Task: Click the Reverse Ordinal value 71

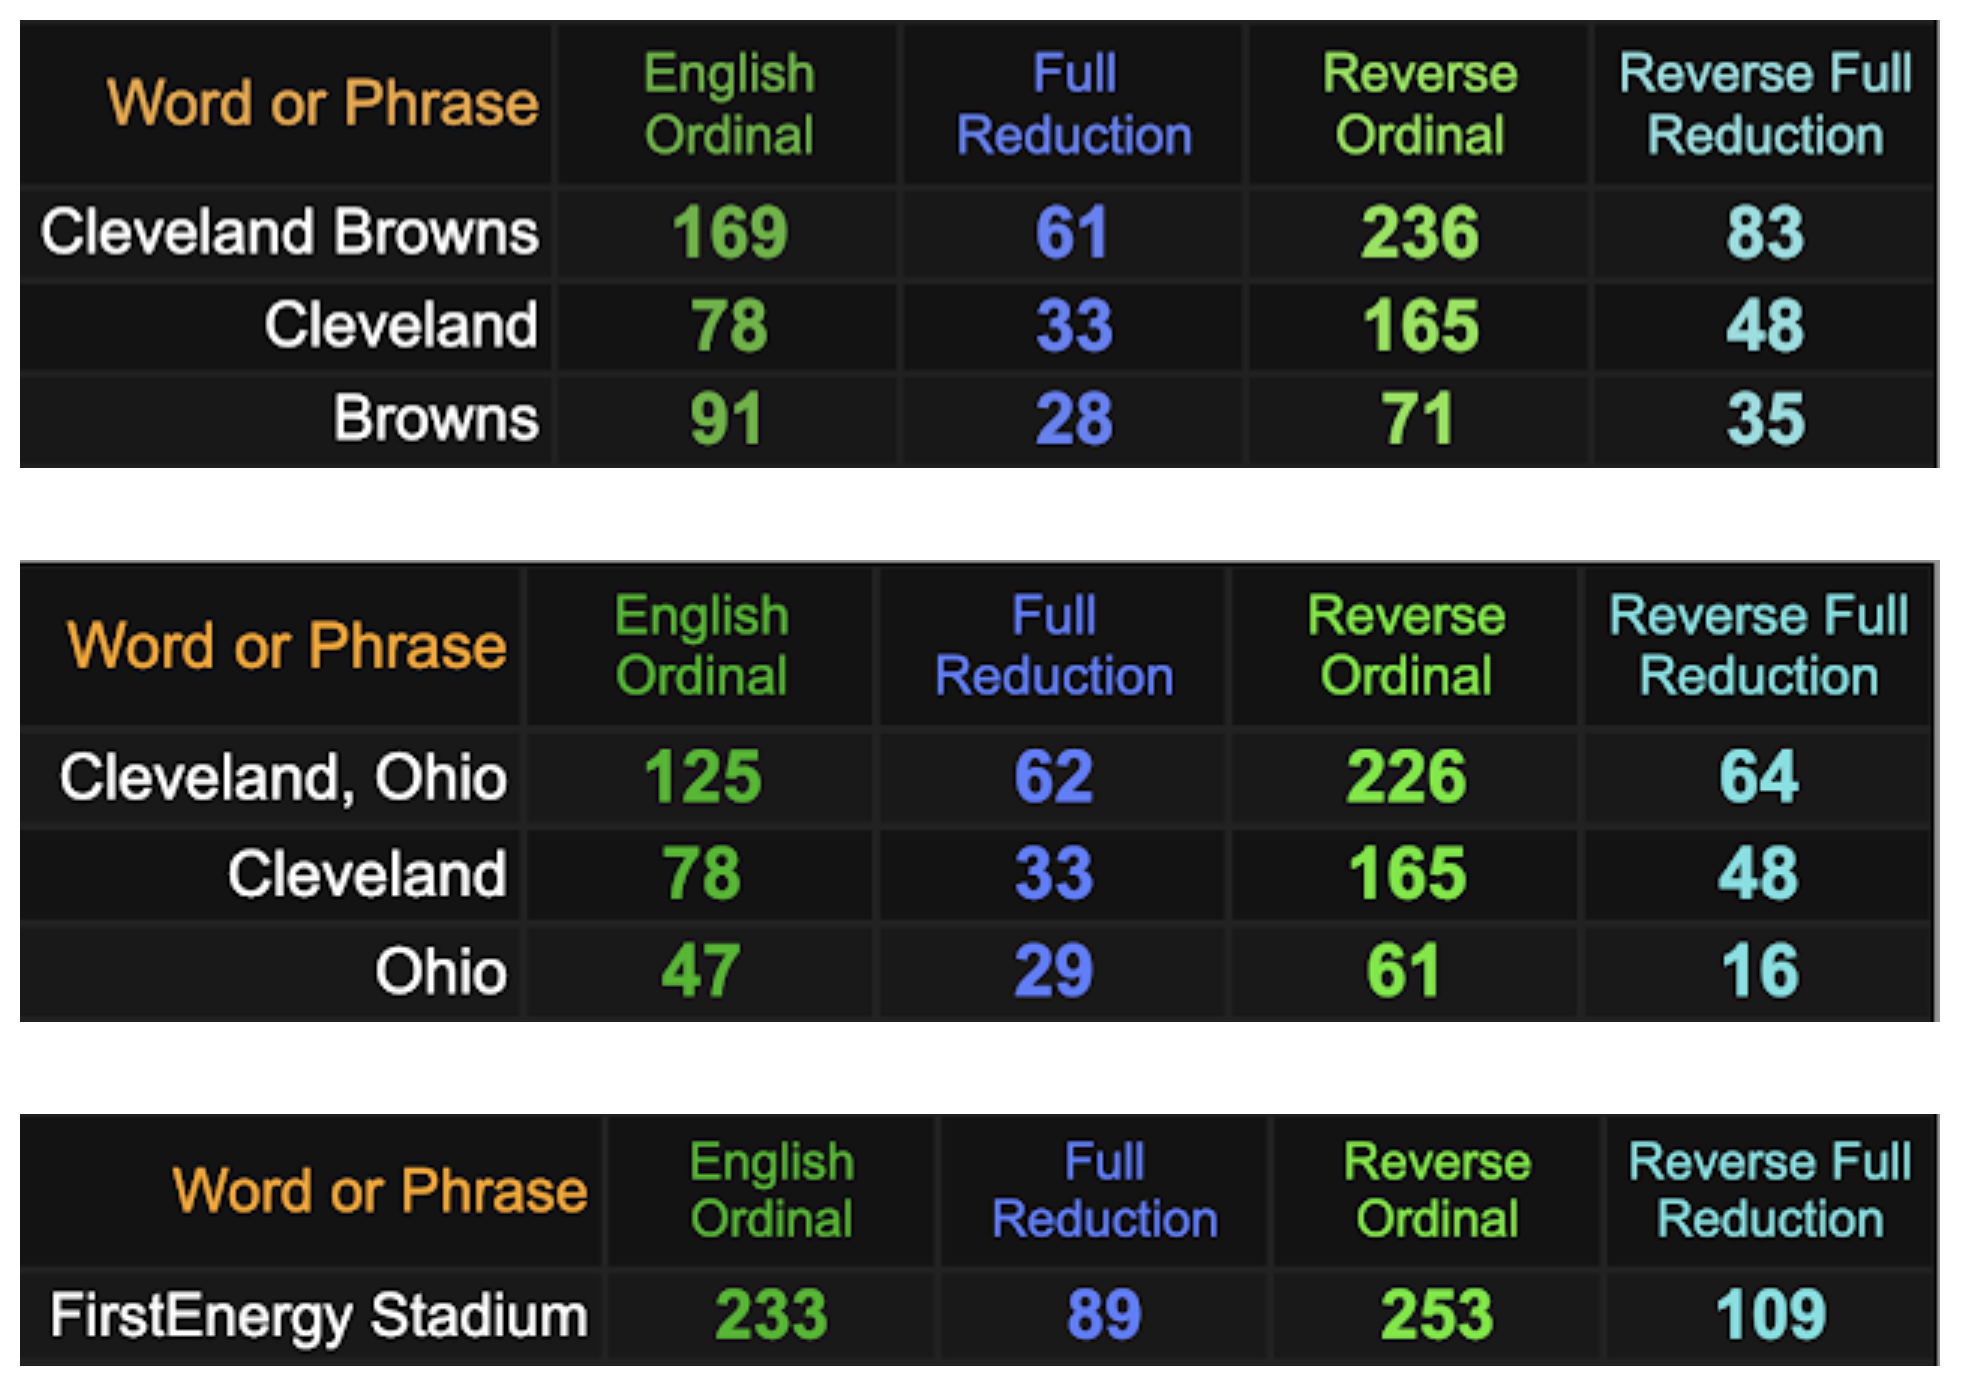Action: click(x=1418, y=418)
